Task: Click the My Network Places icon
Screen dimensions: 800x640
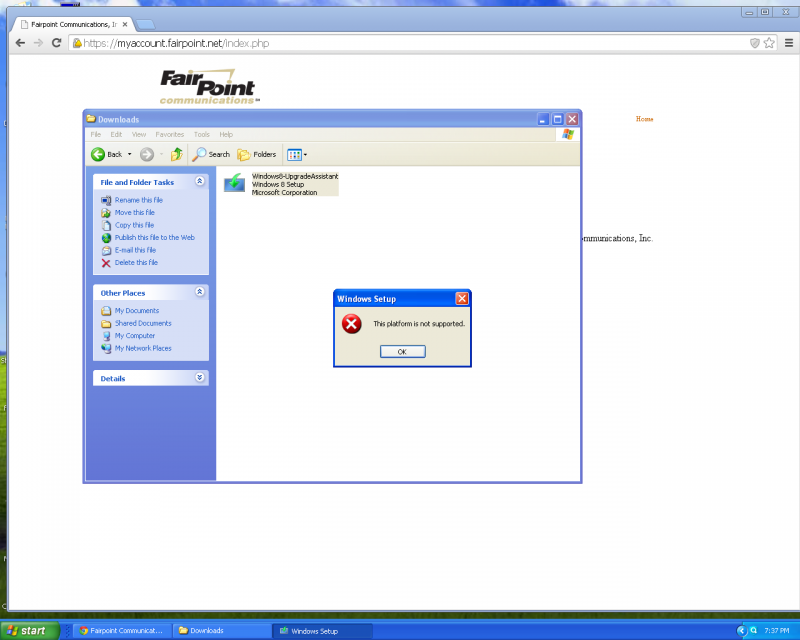Action: [x=106, y=349]
